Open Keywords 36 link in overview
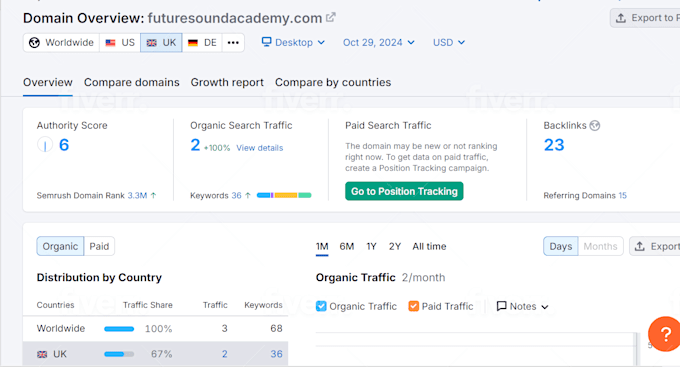The image size is (680, 367). pos(236,196)
